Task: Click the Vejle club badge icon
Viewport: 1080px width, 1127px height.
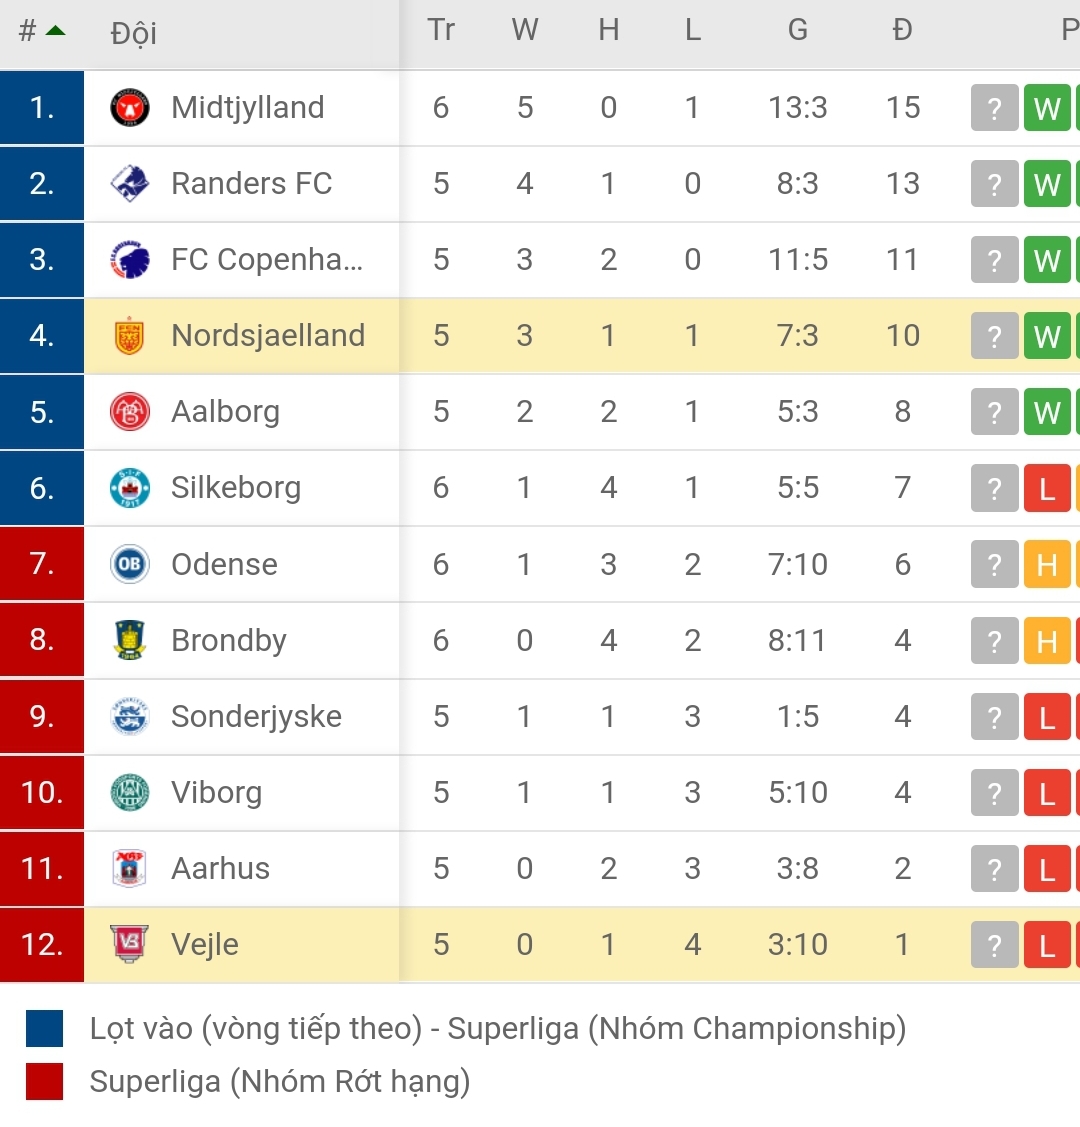Action: (130, 944)
